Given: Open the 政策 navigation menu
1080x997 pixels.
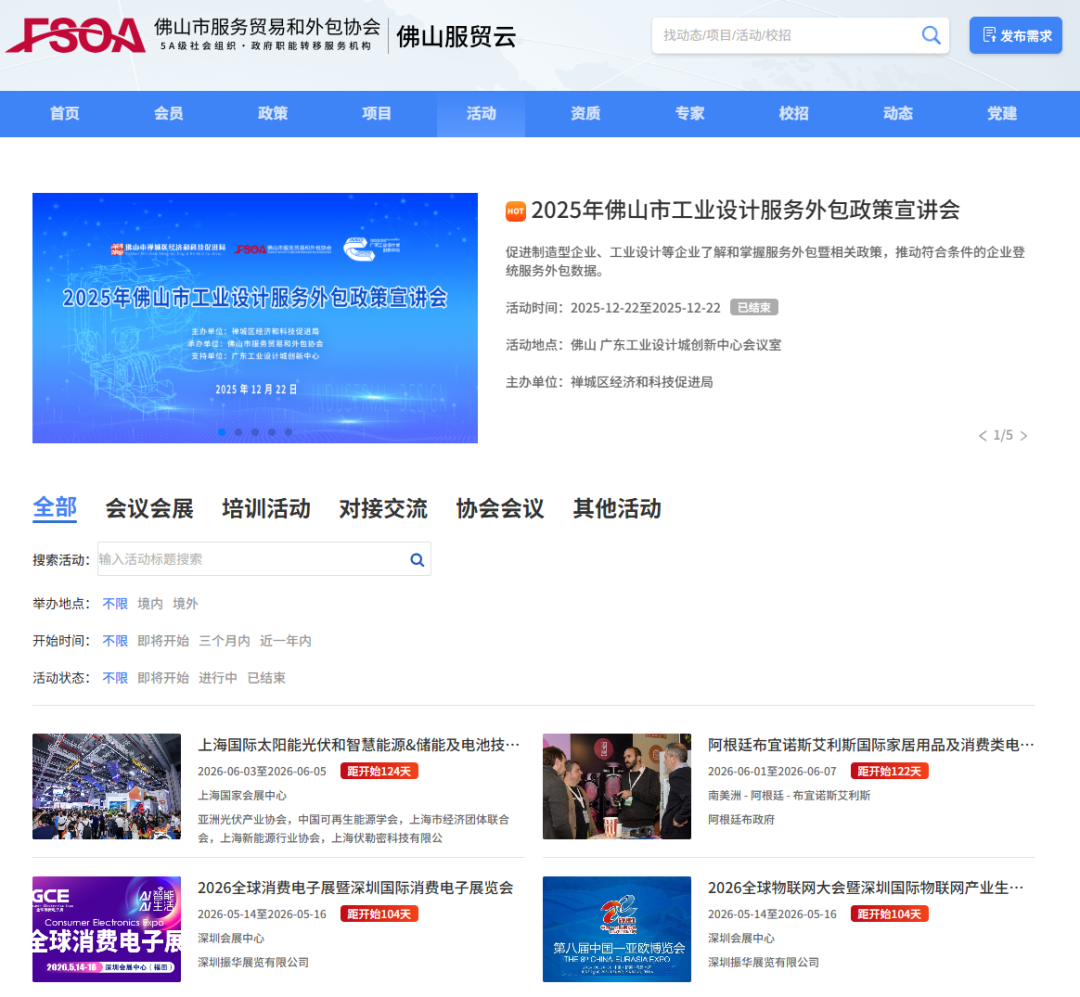Looking at the screenshot, I should pos(272,113).
